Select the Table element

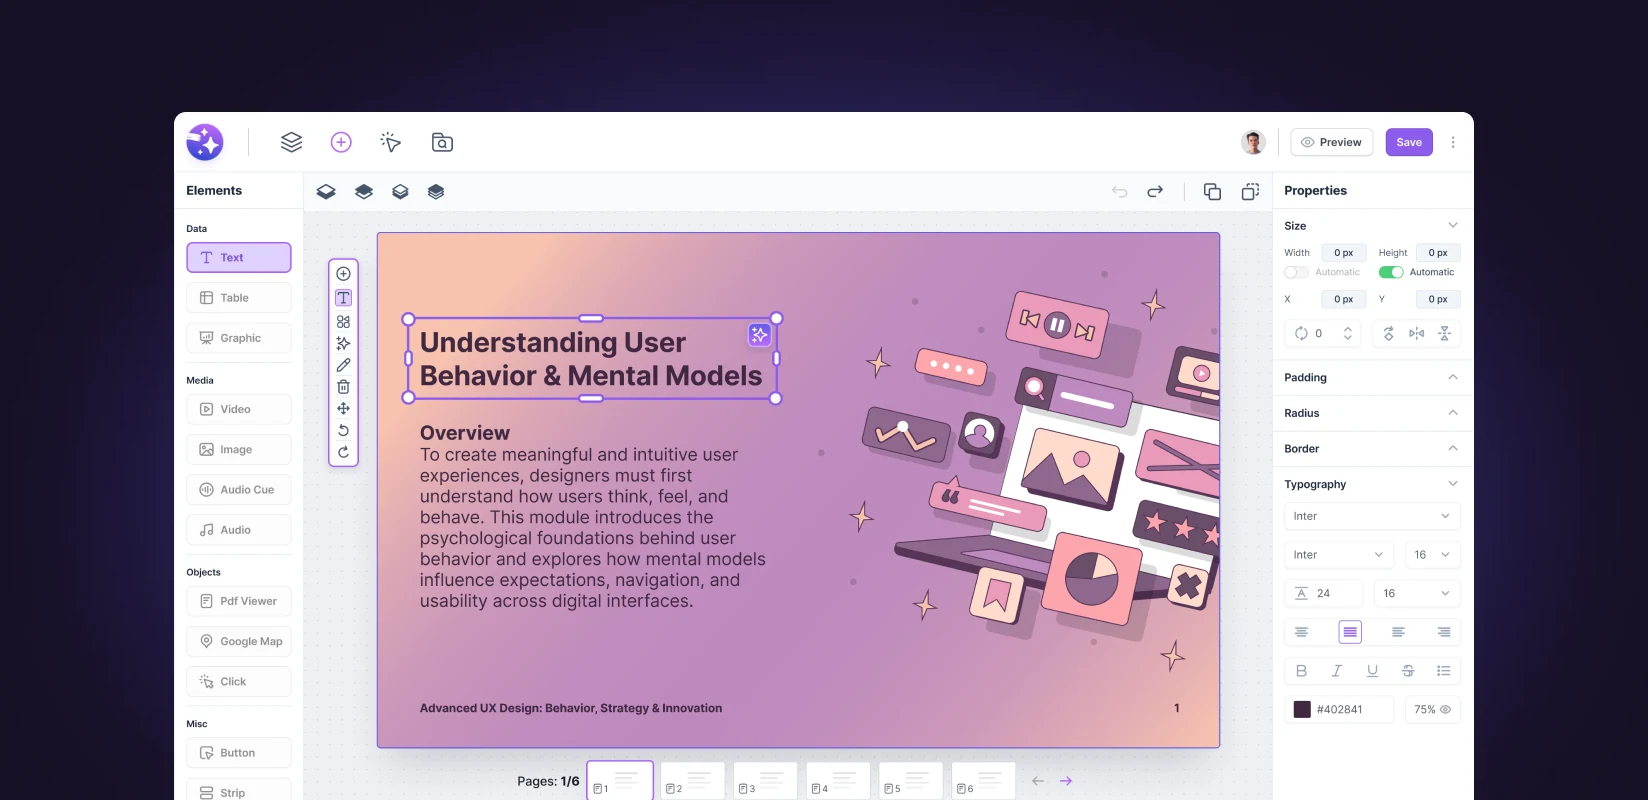coord(239,298)
